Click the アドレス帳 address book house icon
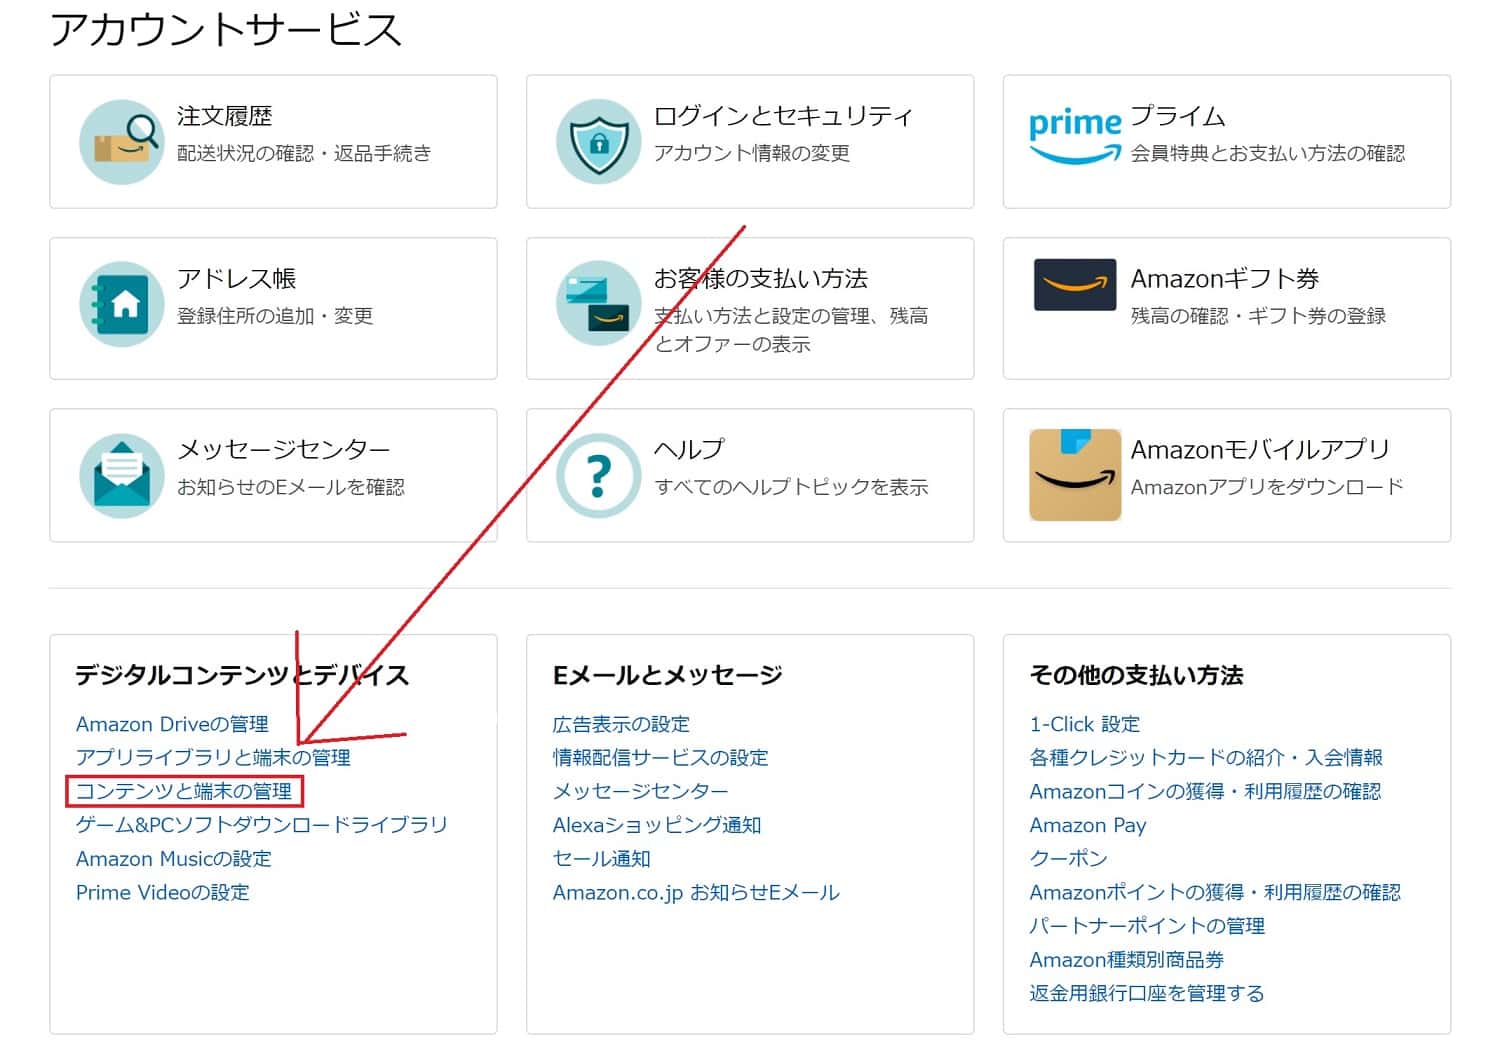Screen dimensions: 1500x1044 122,304
